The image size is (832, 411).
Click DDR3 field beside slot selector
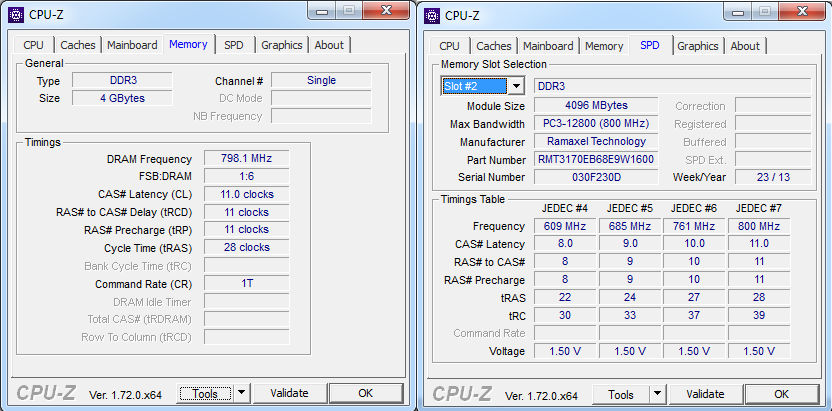[x=673, y=86]
